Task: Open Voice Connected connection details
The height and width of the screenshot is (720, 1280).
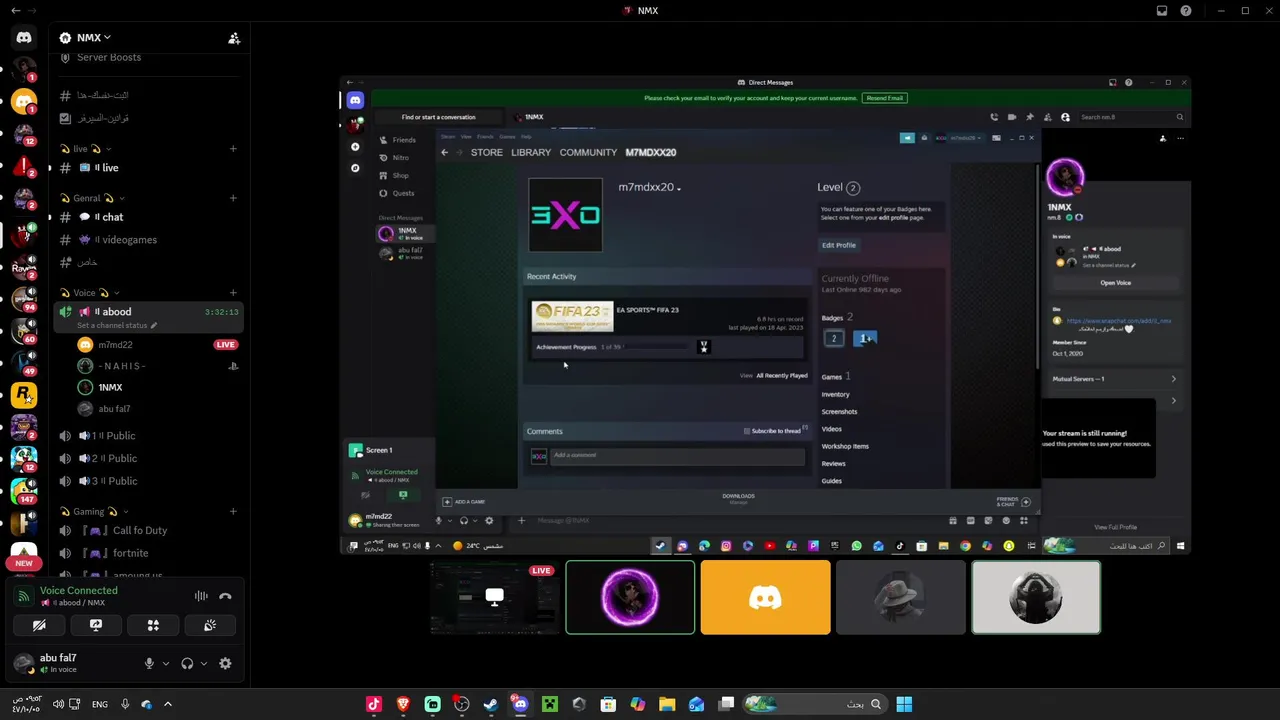Action: tap(78, 591)
